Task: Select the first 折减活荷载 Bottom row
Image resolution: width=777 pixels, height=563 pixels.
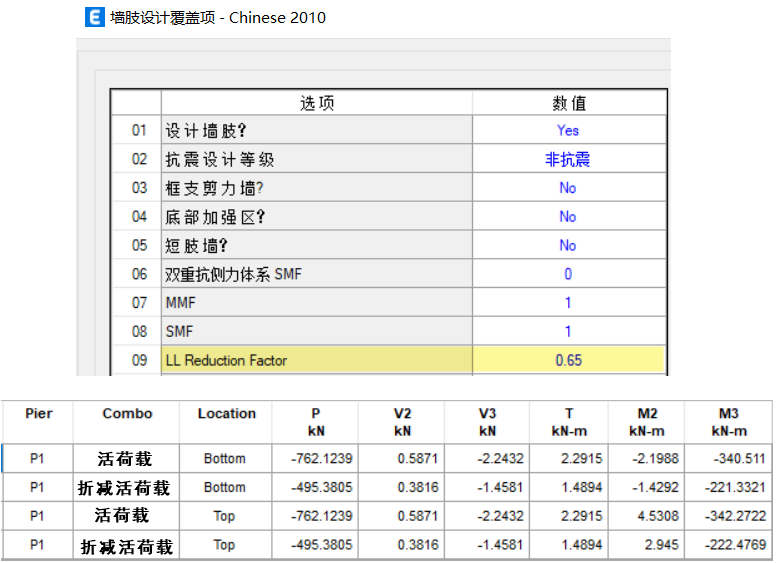Action: 125,488
